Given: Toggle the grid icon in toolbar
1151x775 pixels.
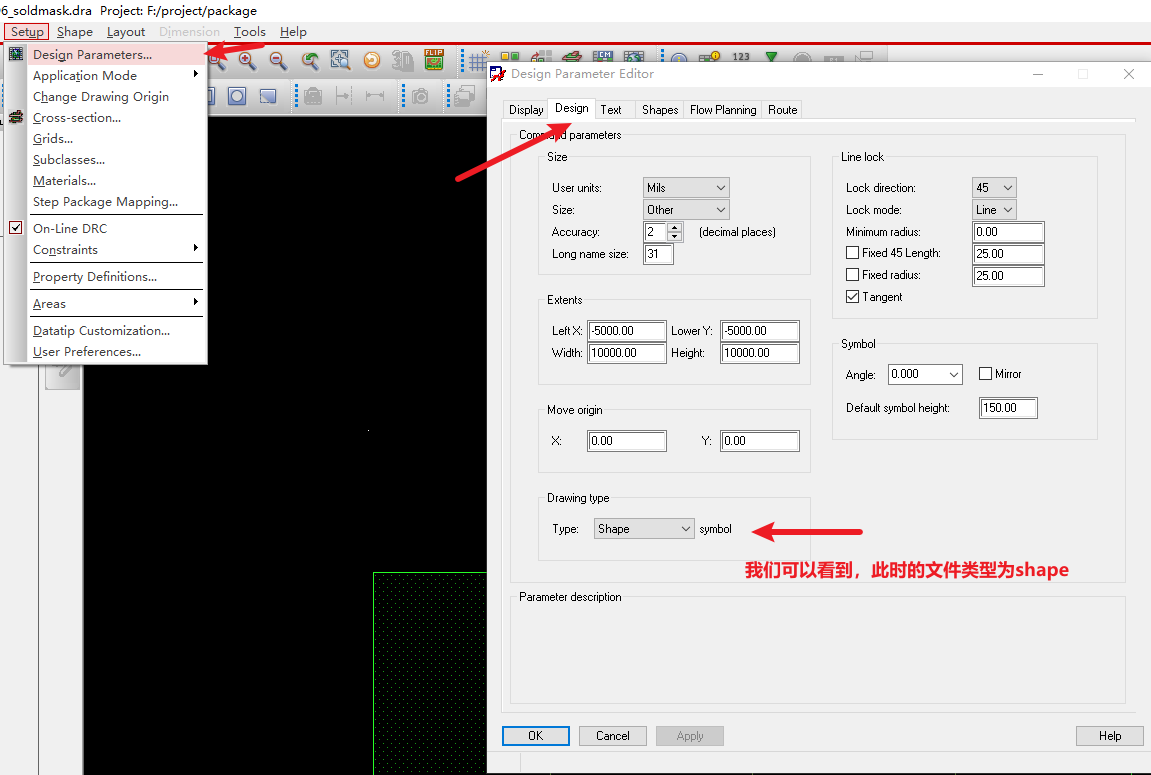Looking at the screenshot, I should [x=479, y=60].
